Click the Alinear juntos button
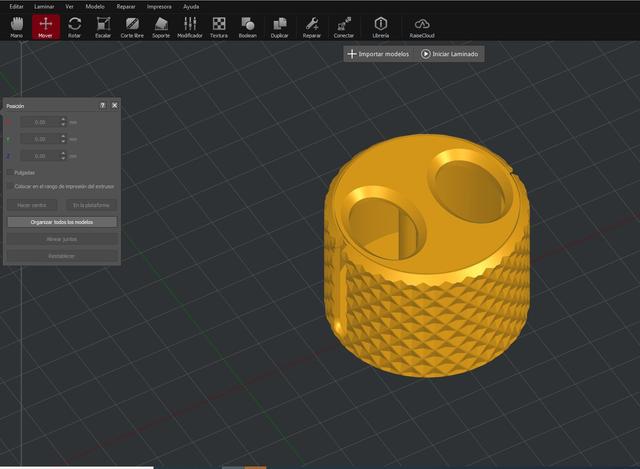 click(62, 239)
